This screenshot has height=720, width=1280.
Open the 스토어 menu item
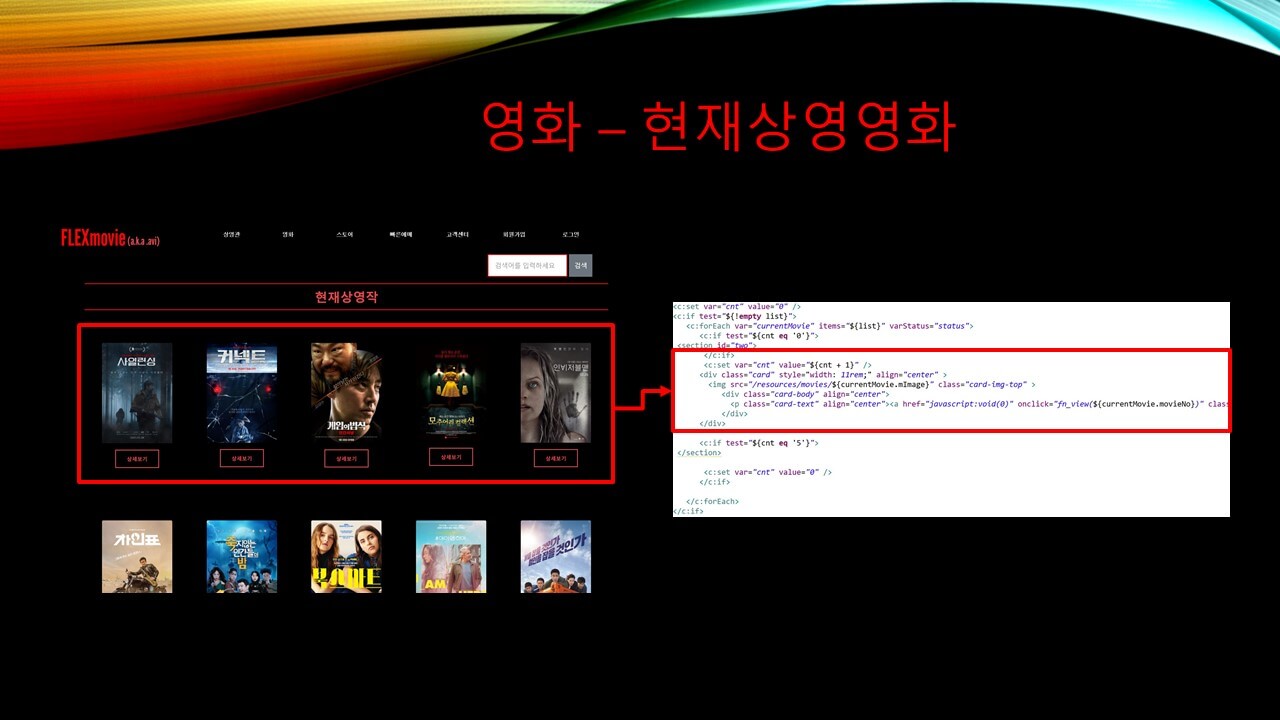pyautogui.click(x=345, y=235)
